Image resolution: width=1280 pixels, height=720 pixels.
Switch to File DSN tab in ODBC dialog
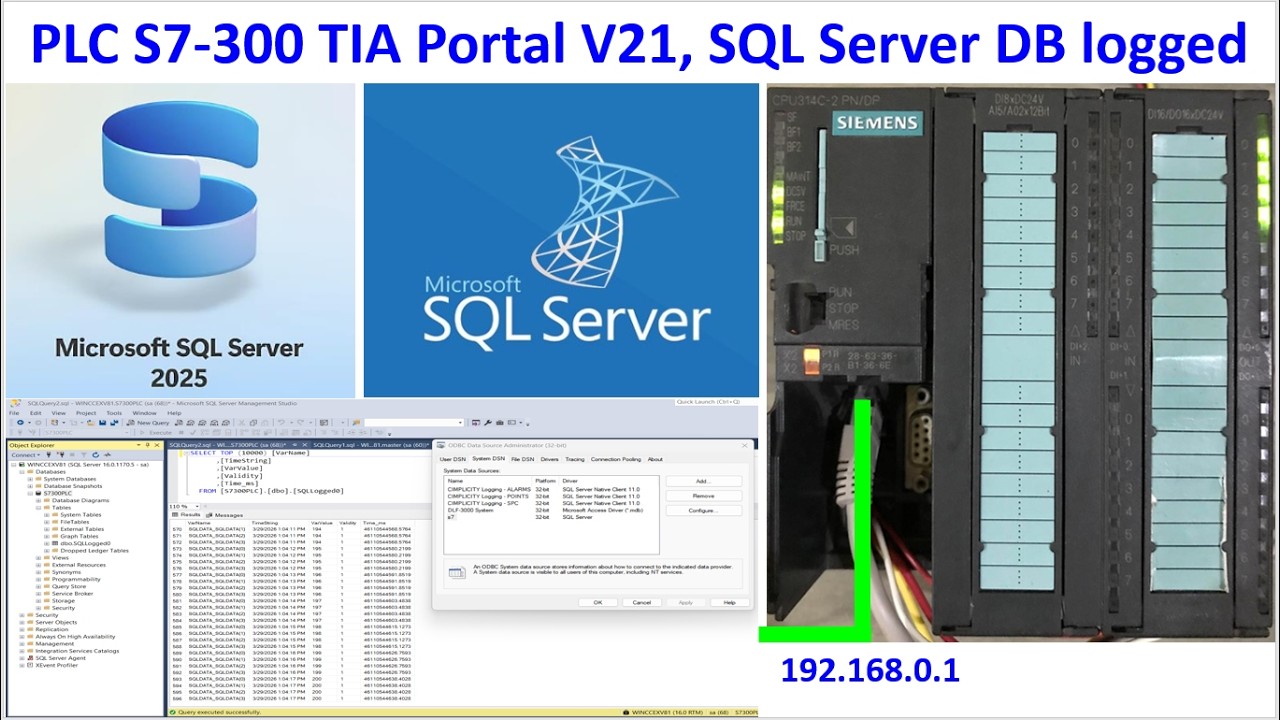pos(523,459)
